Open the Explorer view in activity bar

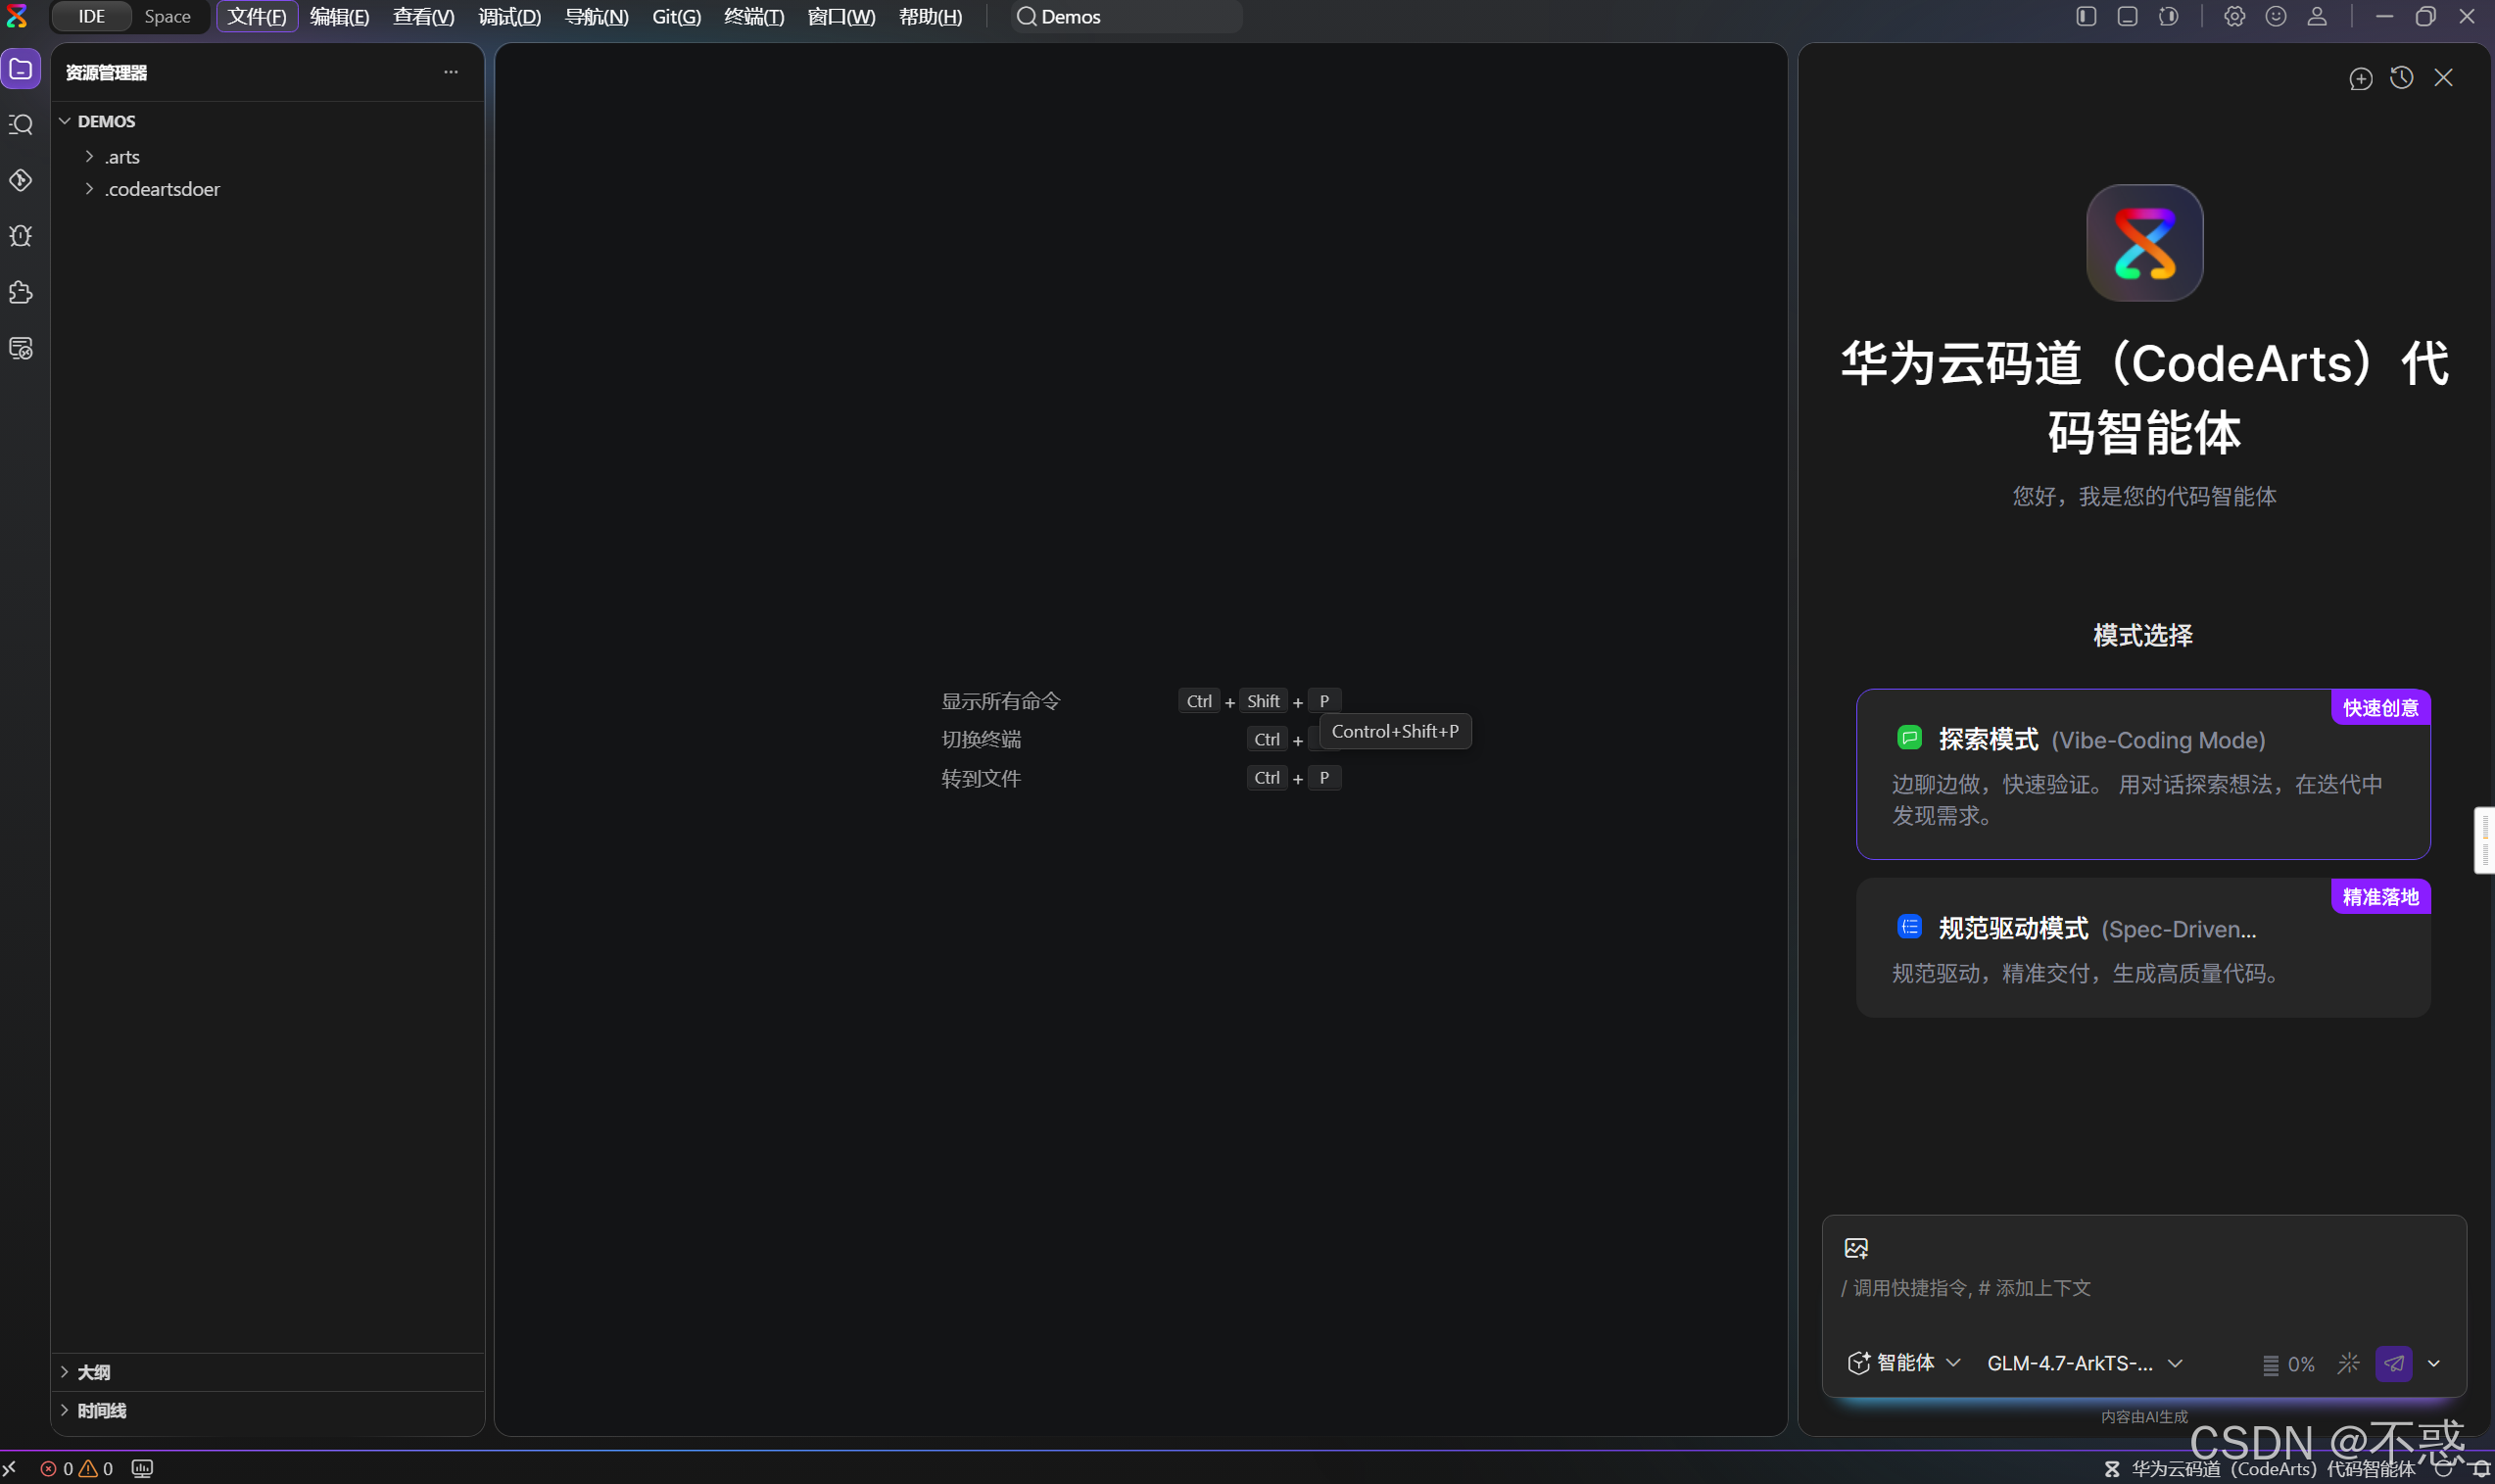tap(21, 70)
